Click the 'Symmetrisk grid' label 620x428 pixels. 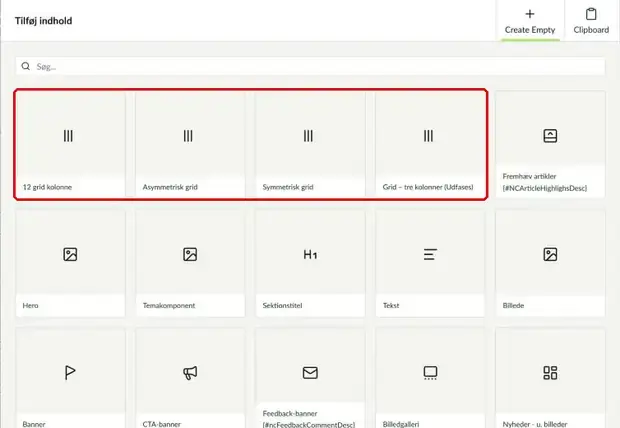[x=288, y=187]
